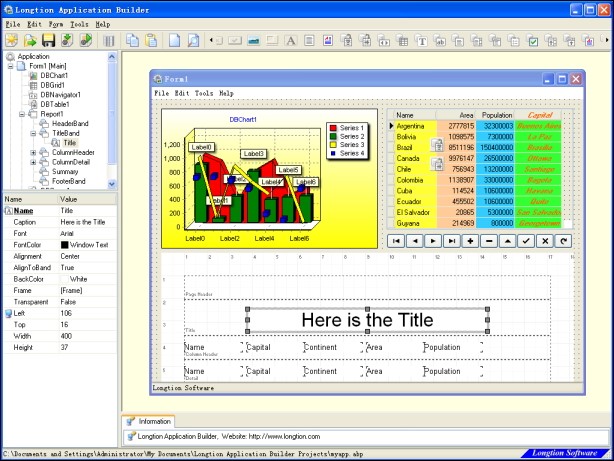
Task: Open the Form menu in main menu bar
Action: click(x=55, y=23)
